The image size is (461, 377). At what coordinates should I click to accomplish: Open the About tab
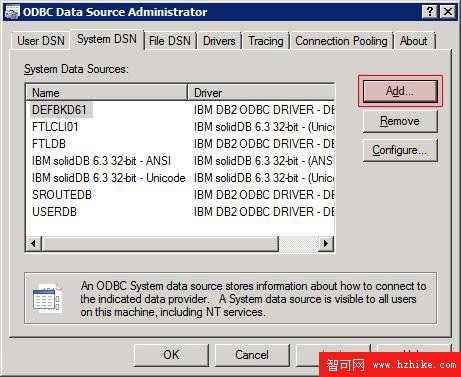click(413, 41)
